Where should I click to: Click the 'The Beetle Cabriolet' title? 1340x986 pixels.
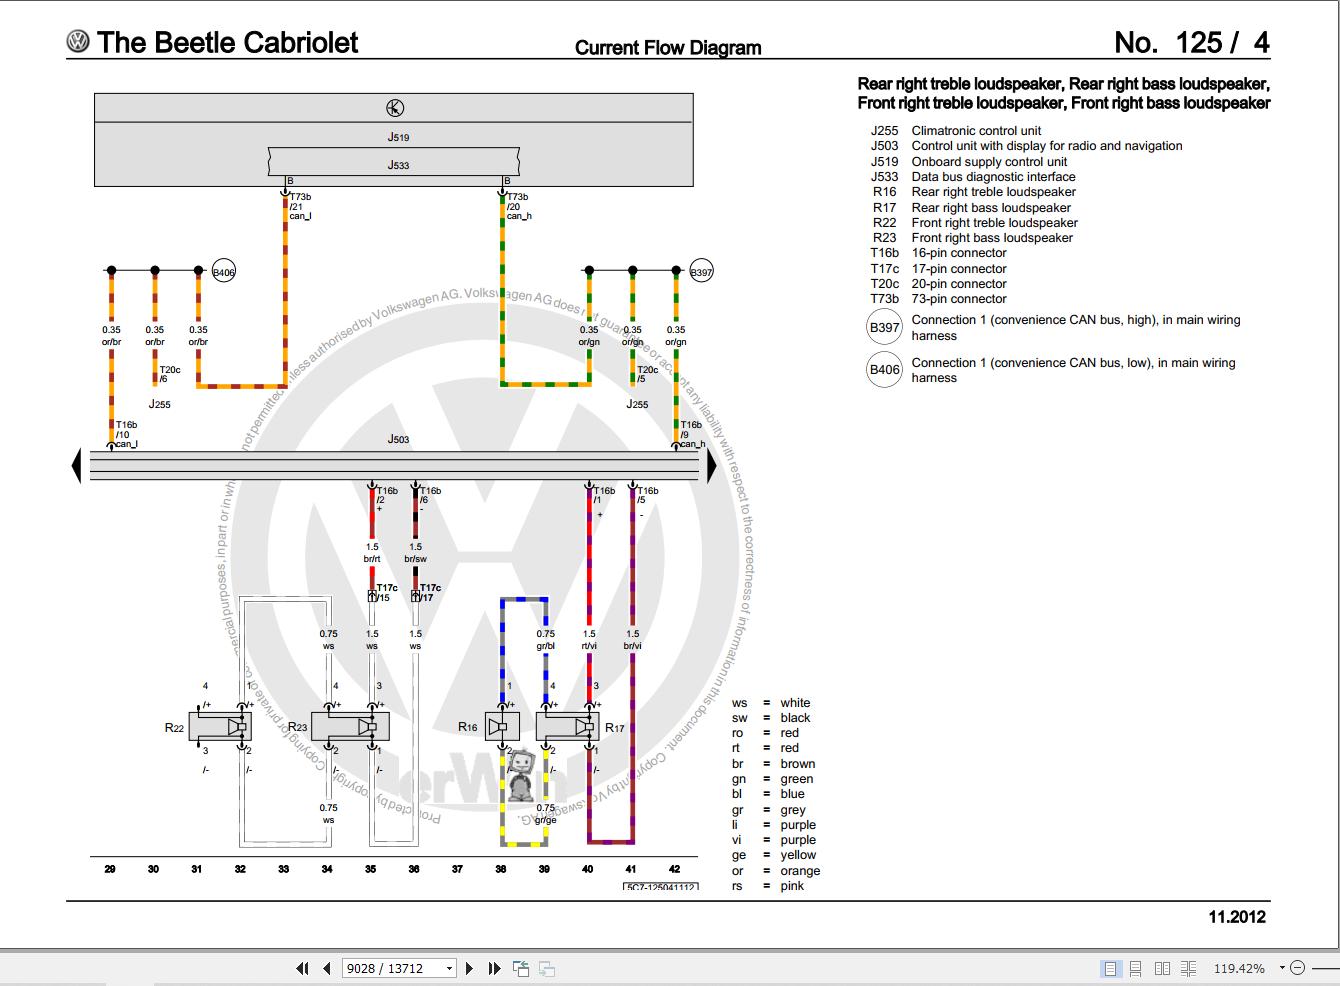(228, 42)
